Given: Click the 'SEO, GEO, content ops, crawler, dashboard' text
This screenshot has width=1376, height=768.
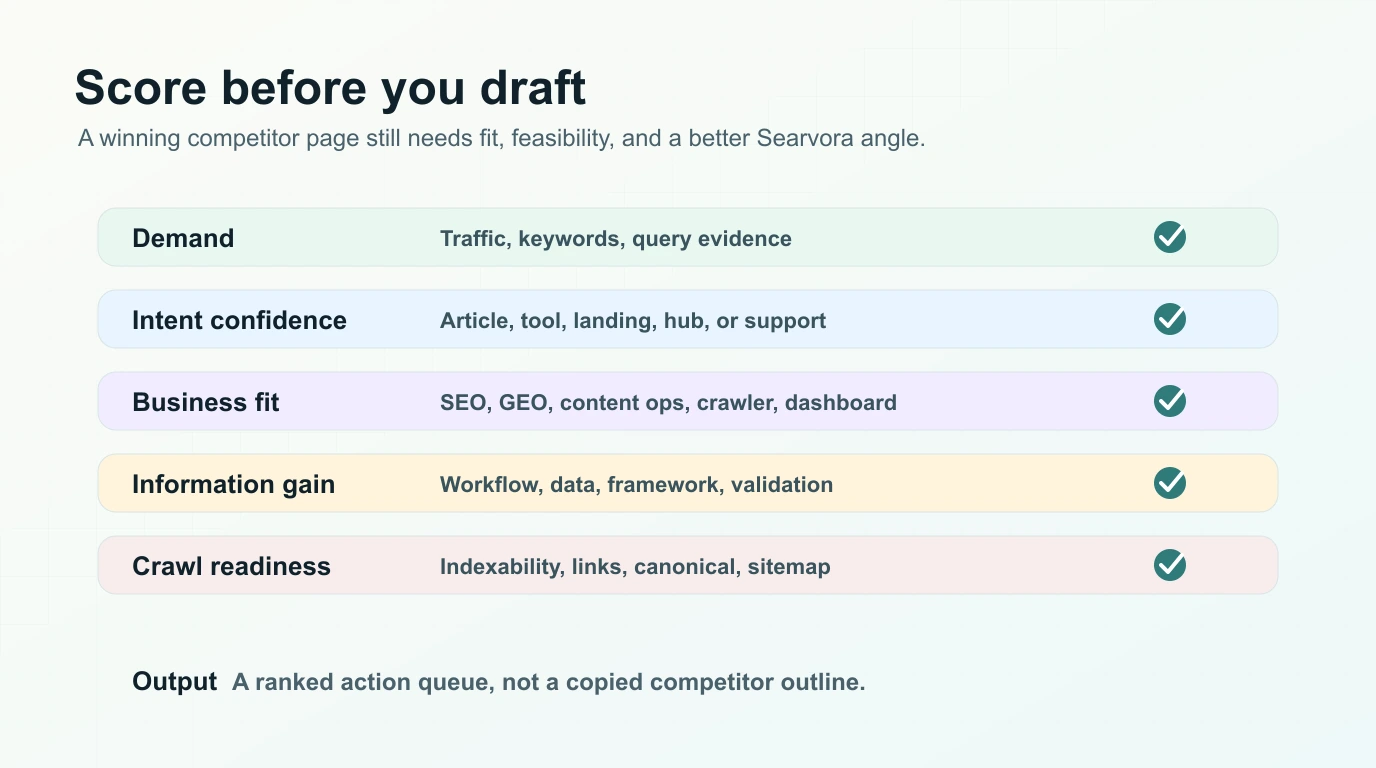Looking at the screenshot, I should [668, 402].
